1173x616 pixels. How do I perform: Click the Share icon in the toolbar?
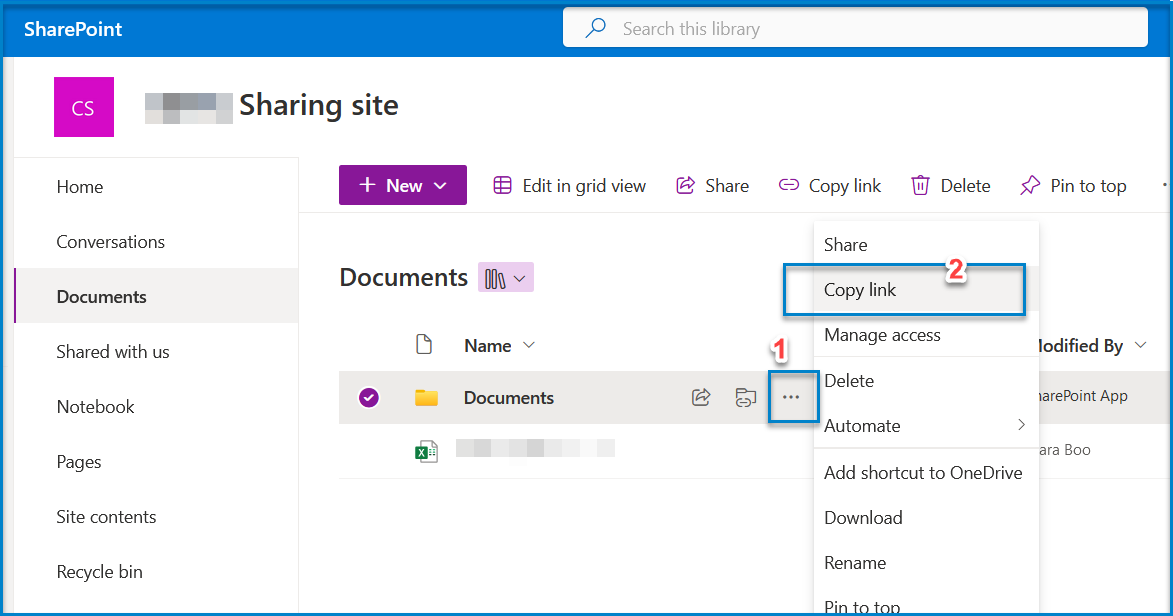(x=688, y=185)
